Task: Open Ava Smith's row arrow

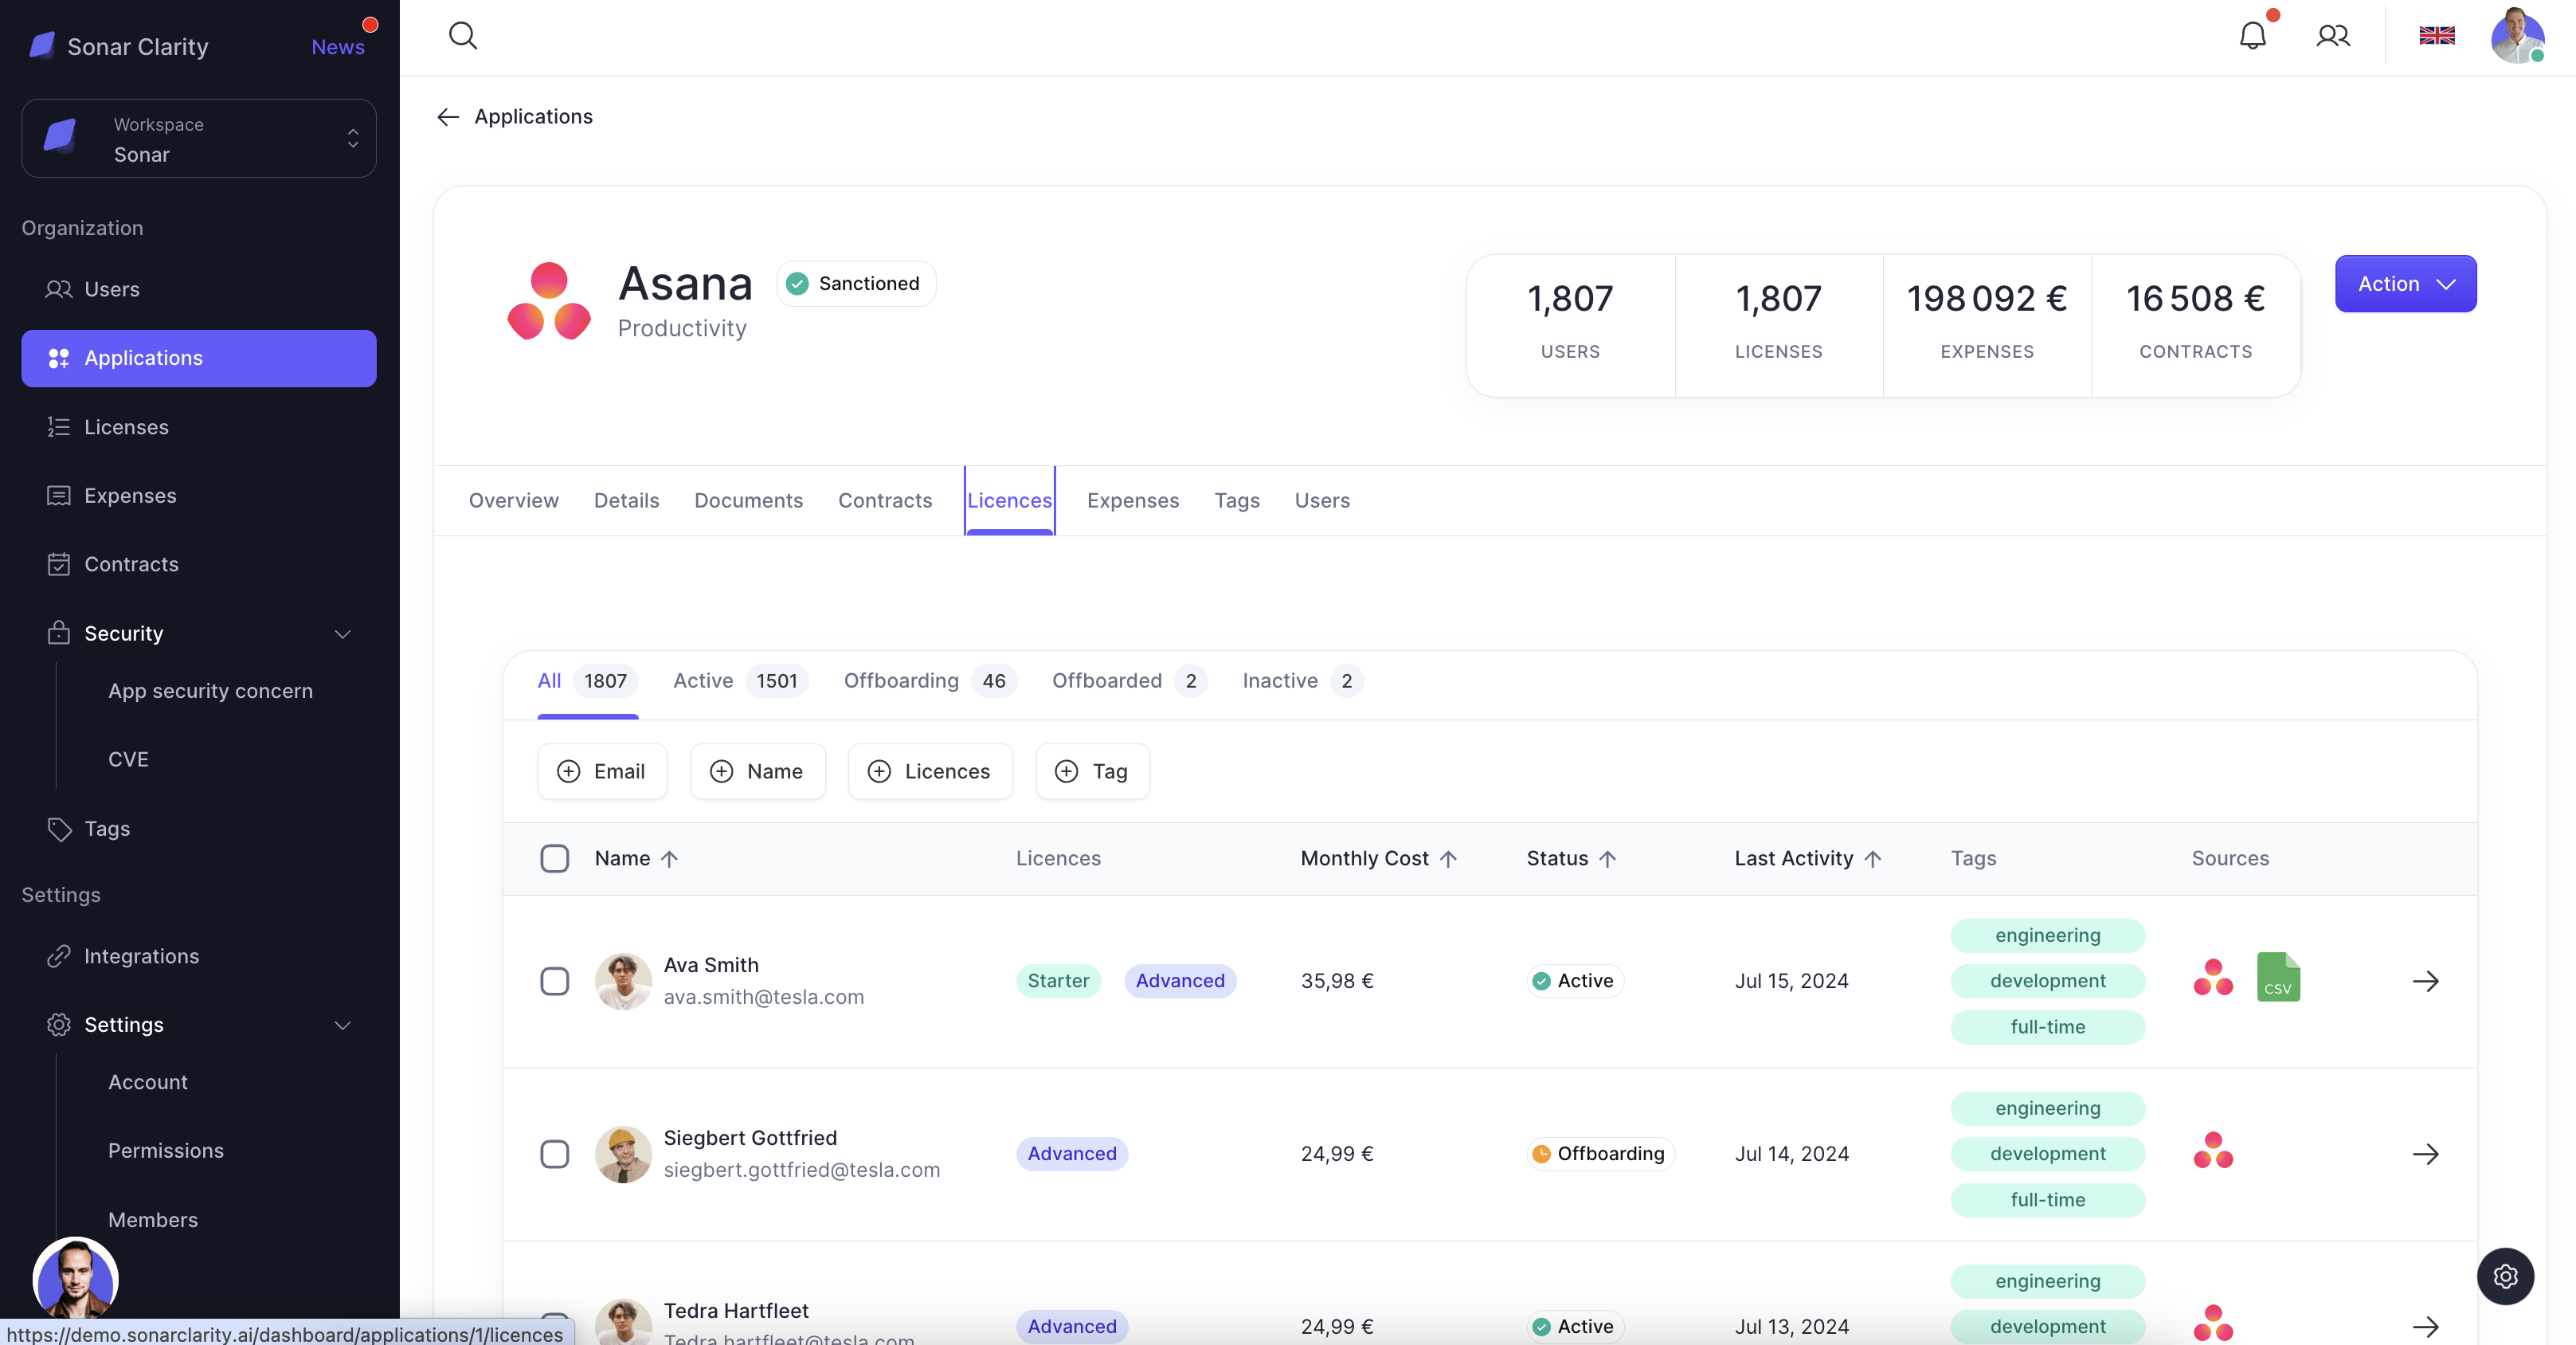Action: (x=2425, y=982)
